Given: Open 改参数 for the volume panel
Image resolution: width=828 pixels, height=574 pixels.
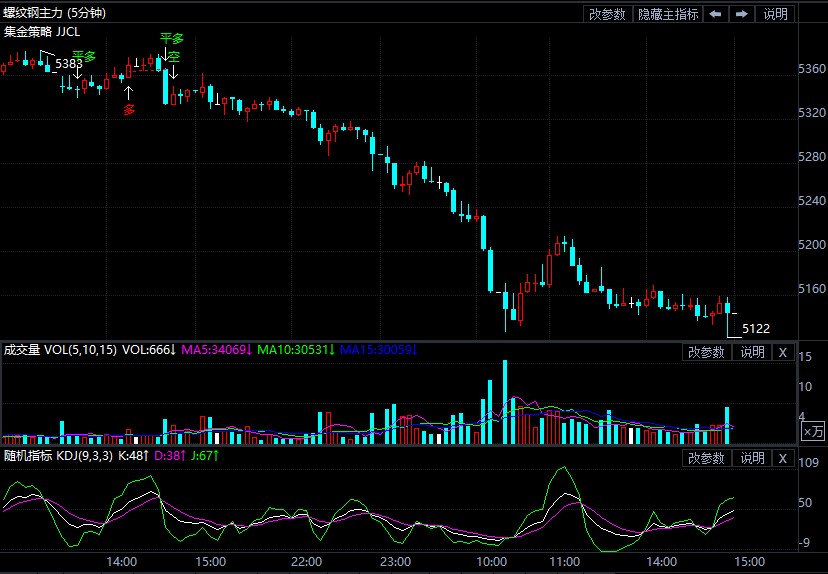Looking at the screenshot, I should (x=707, y=351).
